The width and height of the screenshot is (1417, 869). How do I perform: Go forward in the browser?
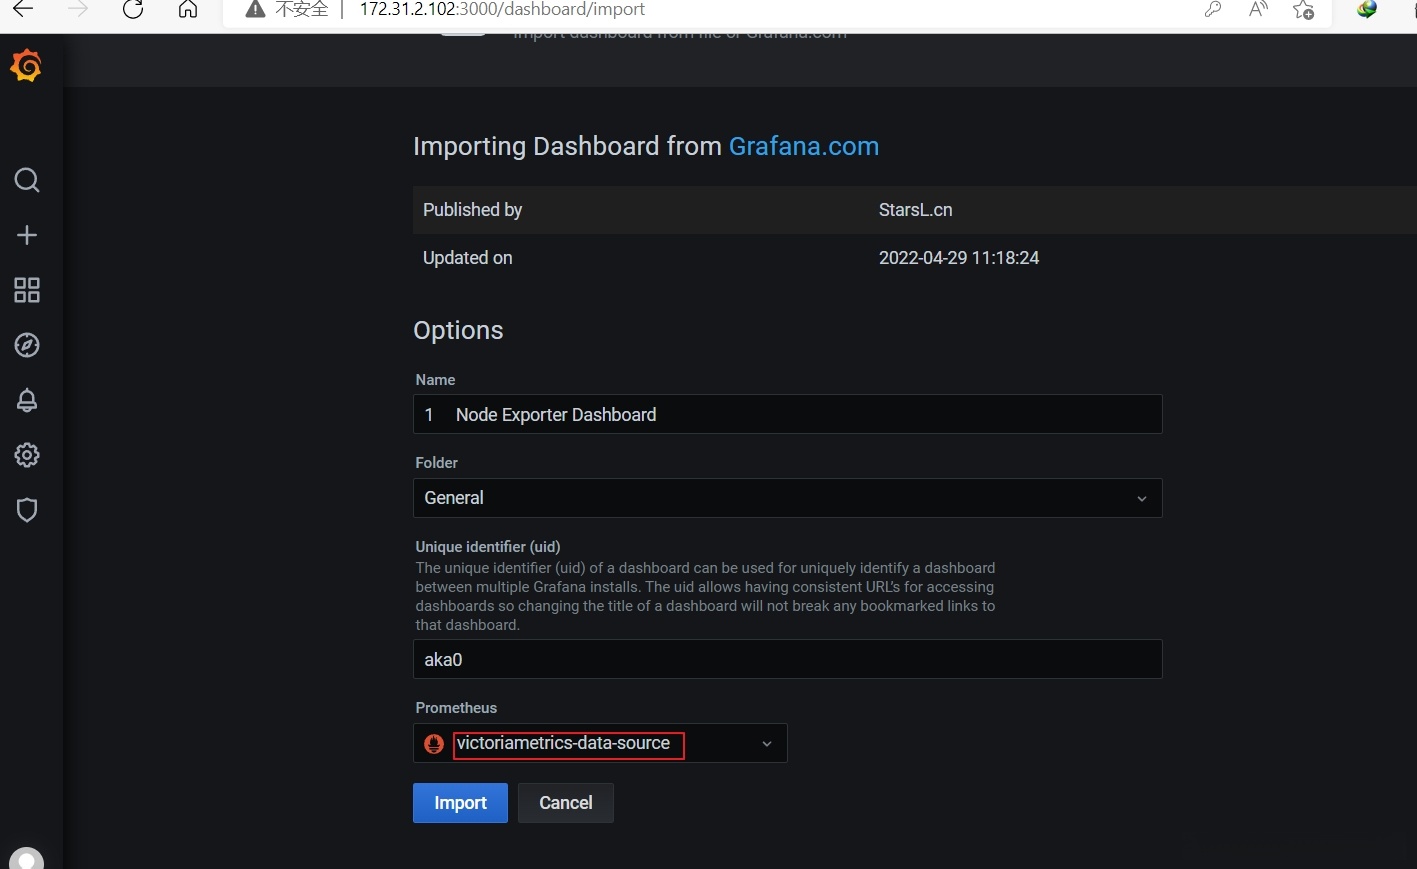[x=79, y=10]
